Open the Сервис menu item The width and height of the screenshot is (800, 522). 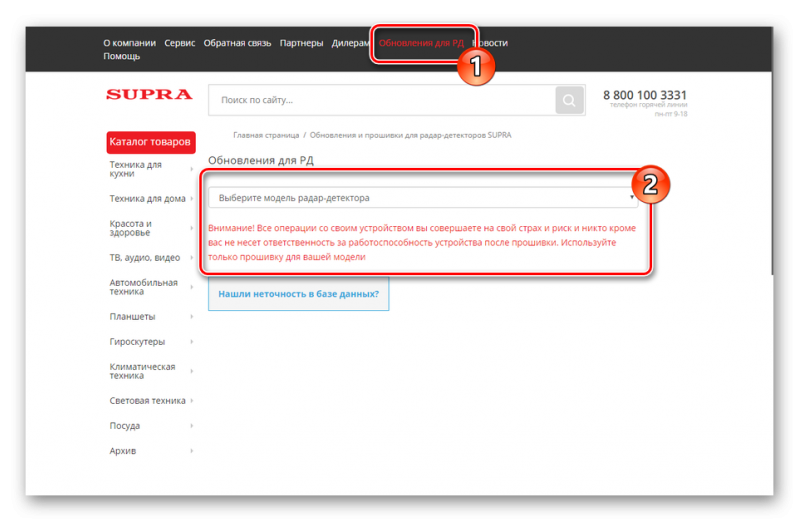[180, 43]
